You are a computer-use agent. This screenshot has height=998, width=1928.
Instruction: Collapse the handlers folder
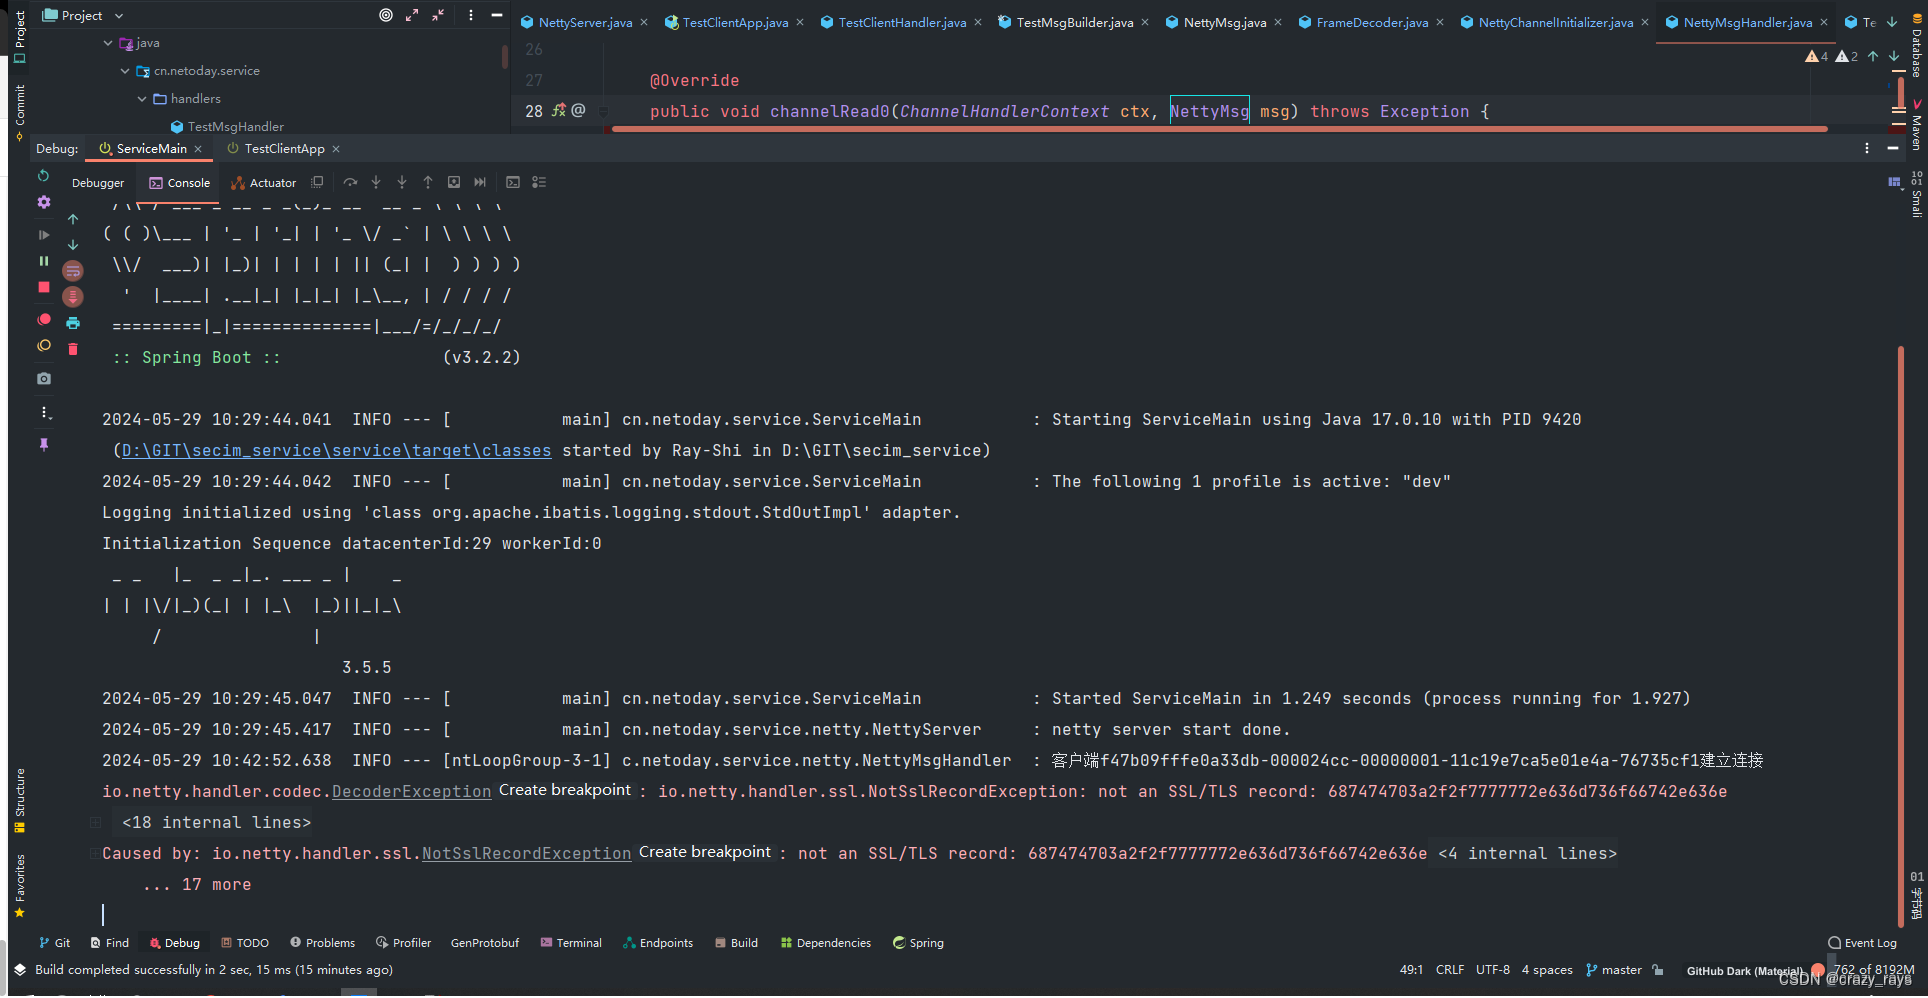142,99
